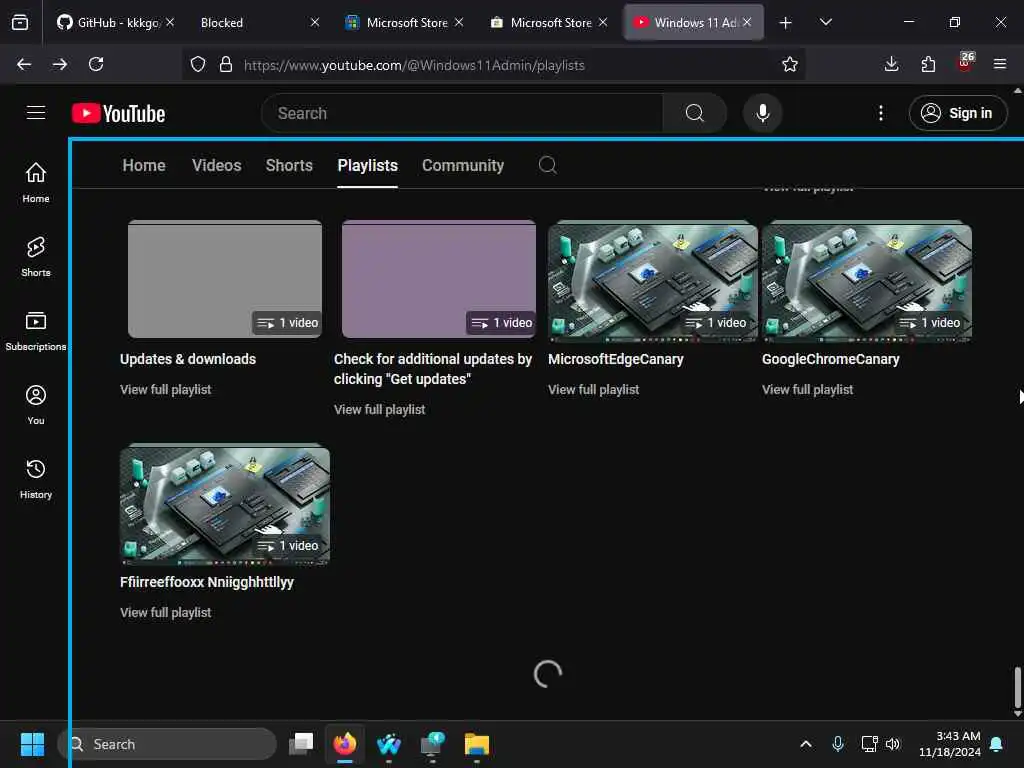Open volume control in tray
Image resolution: width=1024 pixels, height=768 pixels.
click(893, 744)
